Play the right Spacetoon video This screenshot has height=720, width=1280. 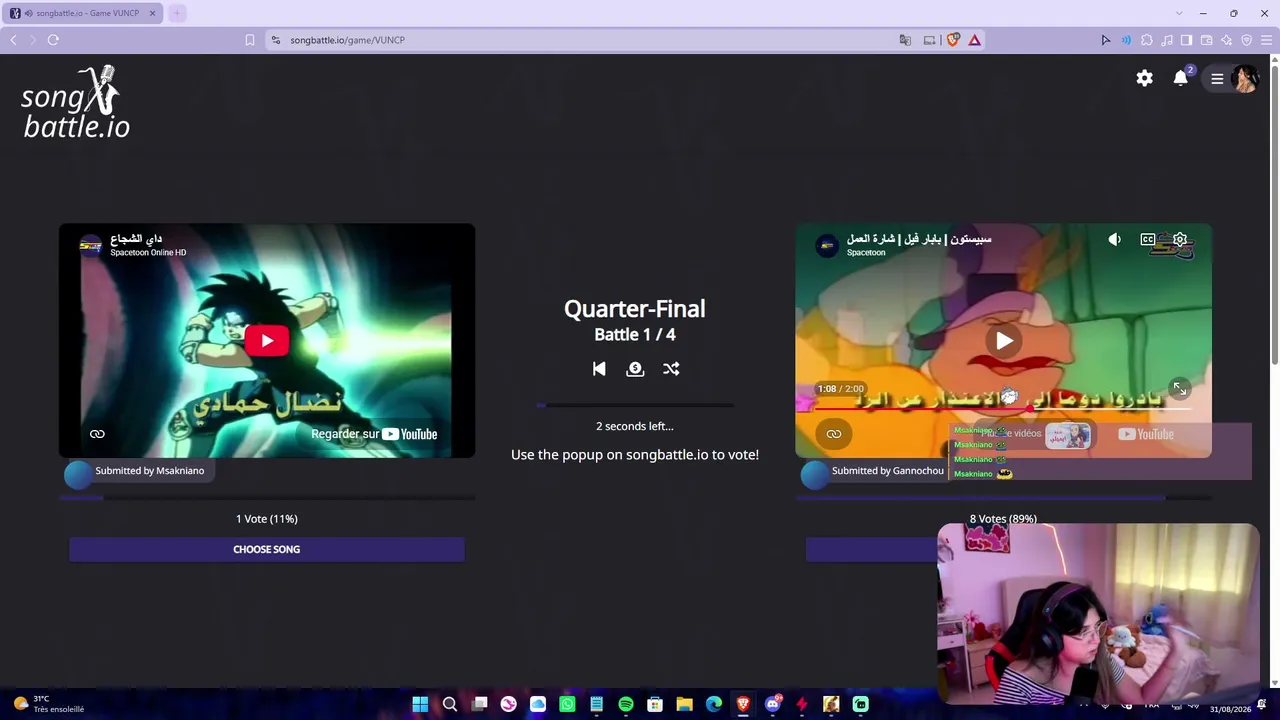pyautogui.click(x=1004, y=341)
